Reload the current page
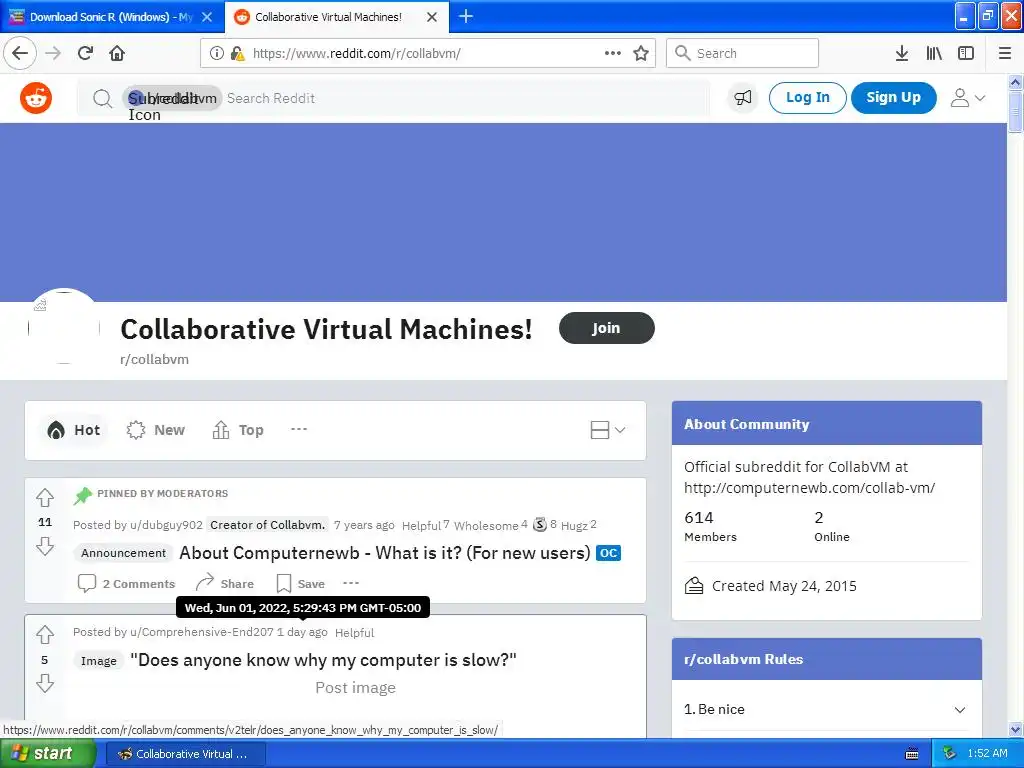This screenshot has width=1024, height=768. coord(85,53)
